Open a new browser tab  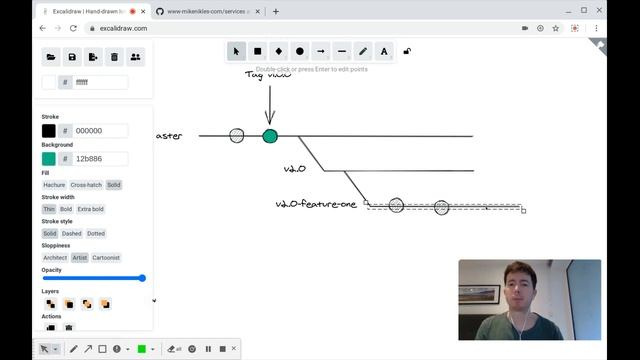click(x=276, y=11)
